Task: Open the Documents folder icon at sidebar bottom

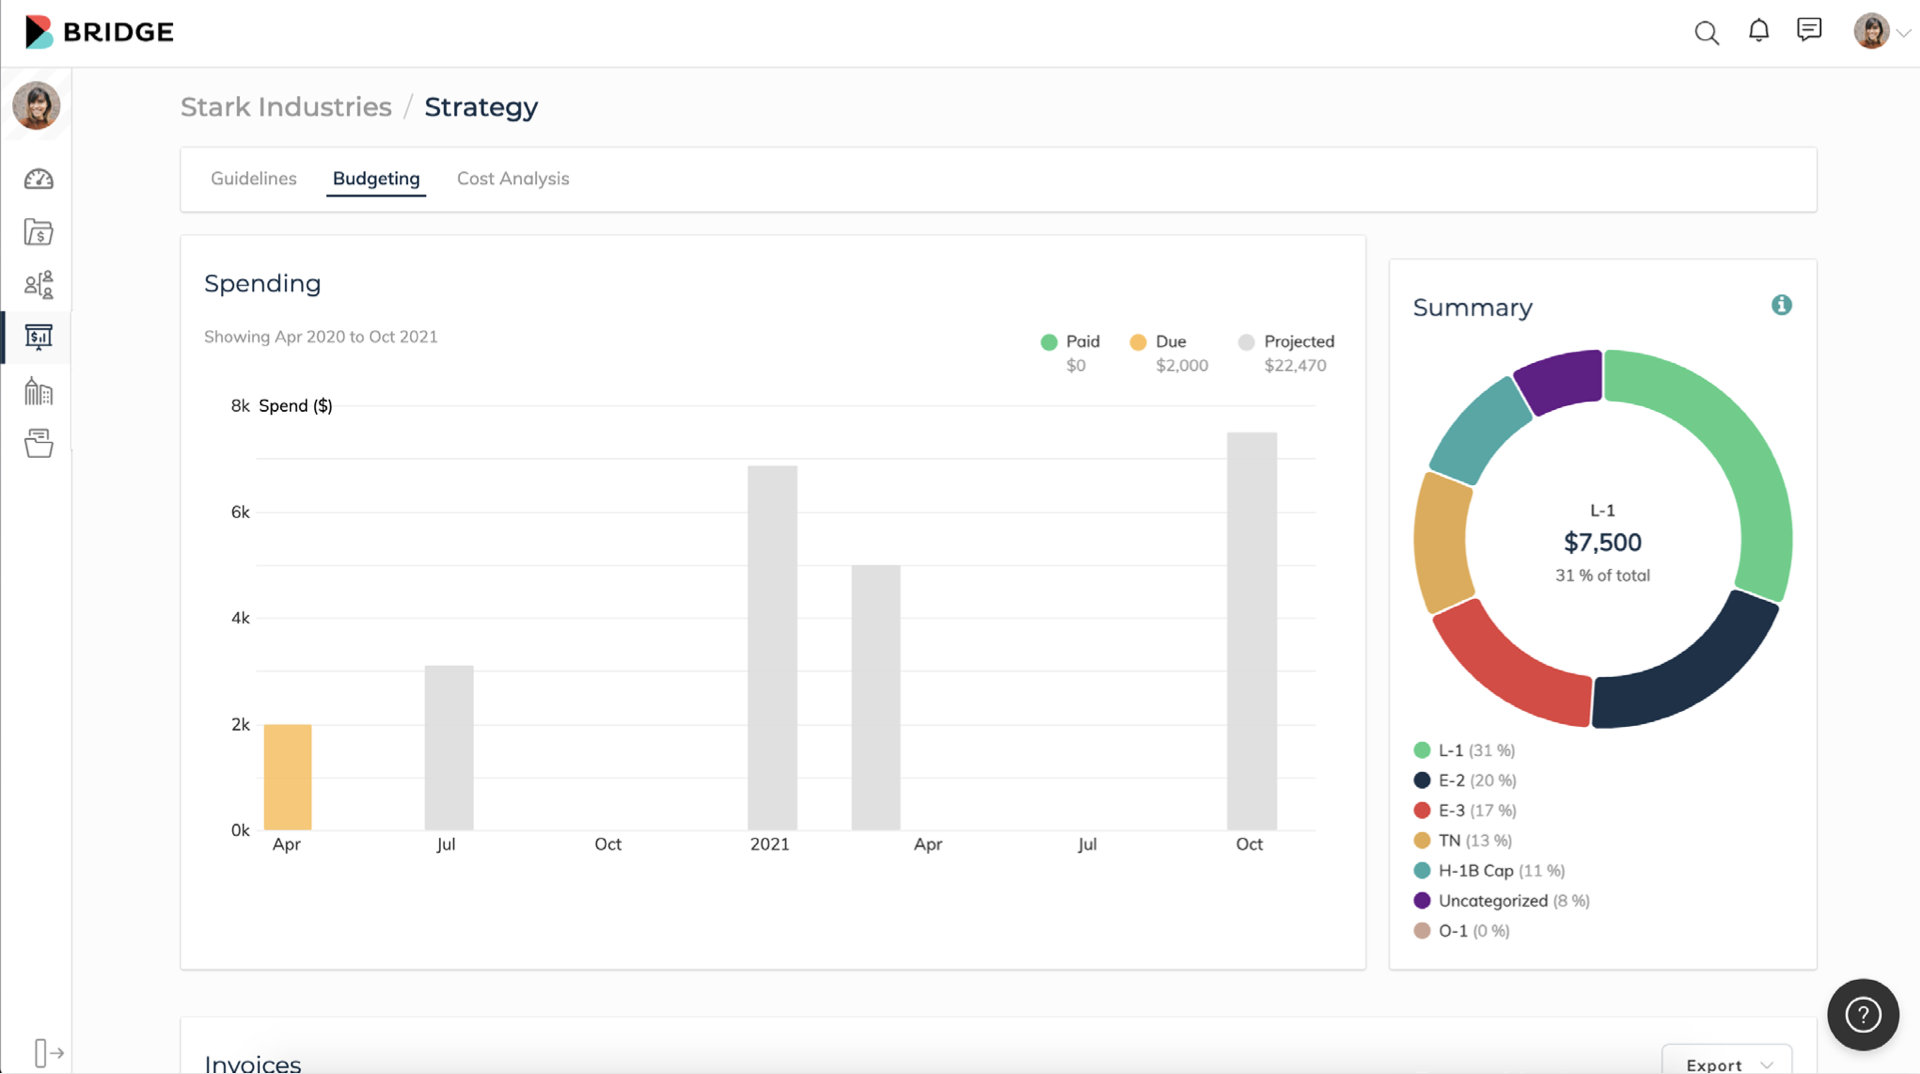Action: 37,443
